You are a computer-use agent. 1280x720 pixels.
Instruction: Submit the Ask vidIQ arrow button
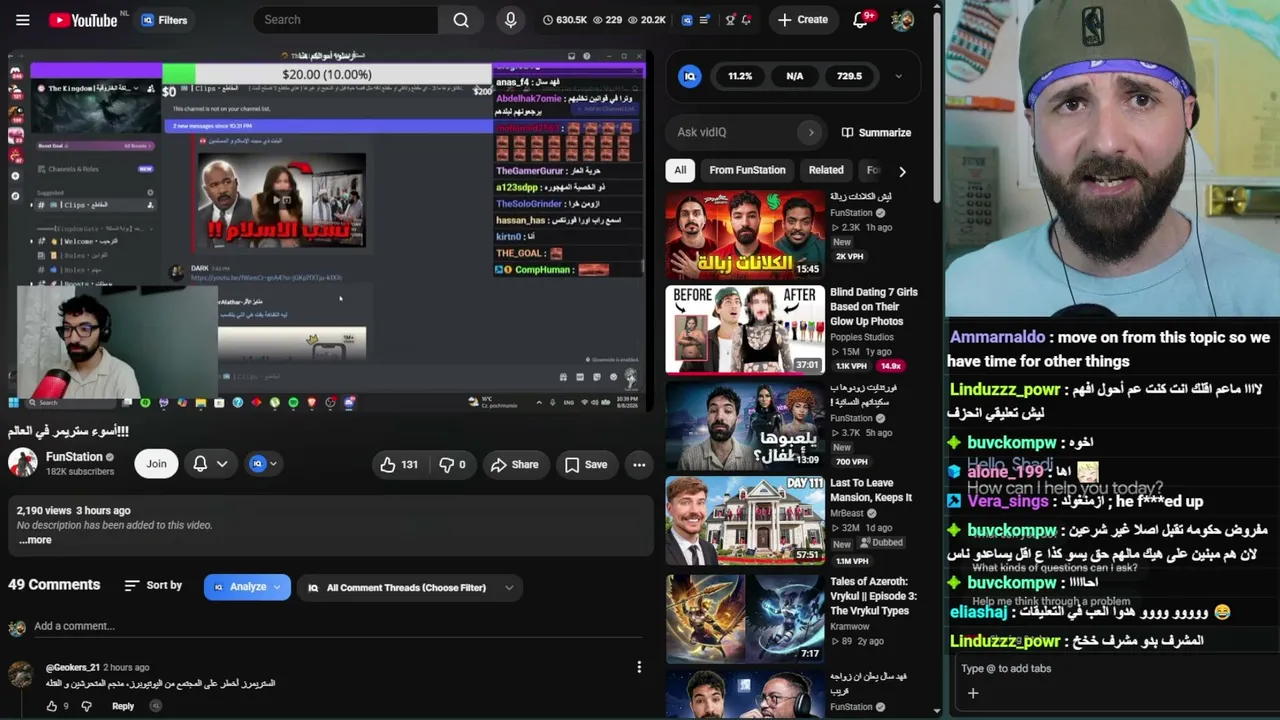(x=811, y=132)
